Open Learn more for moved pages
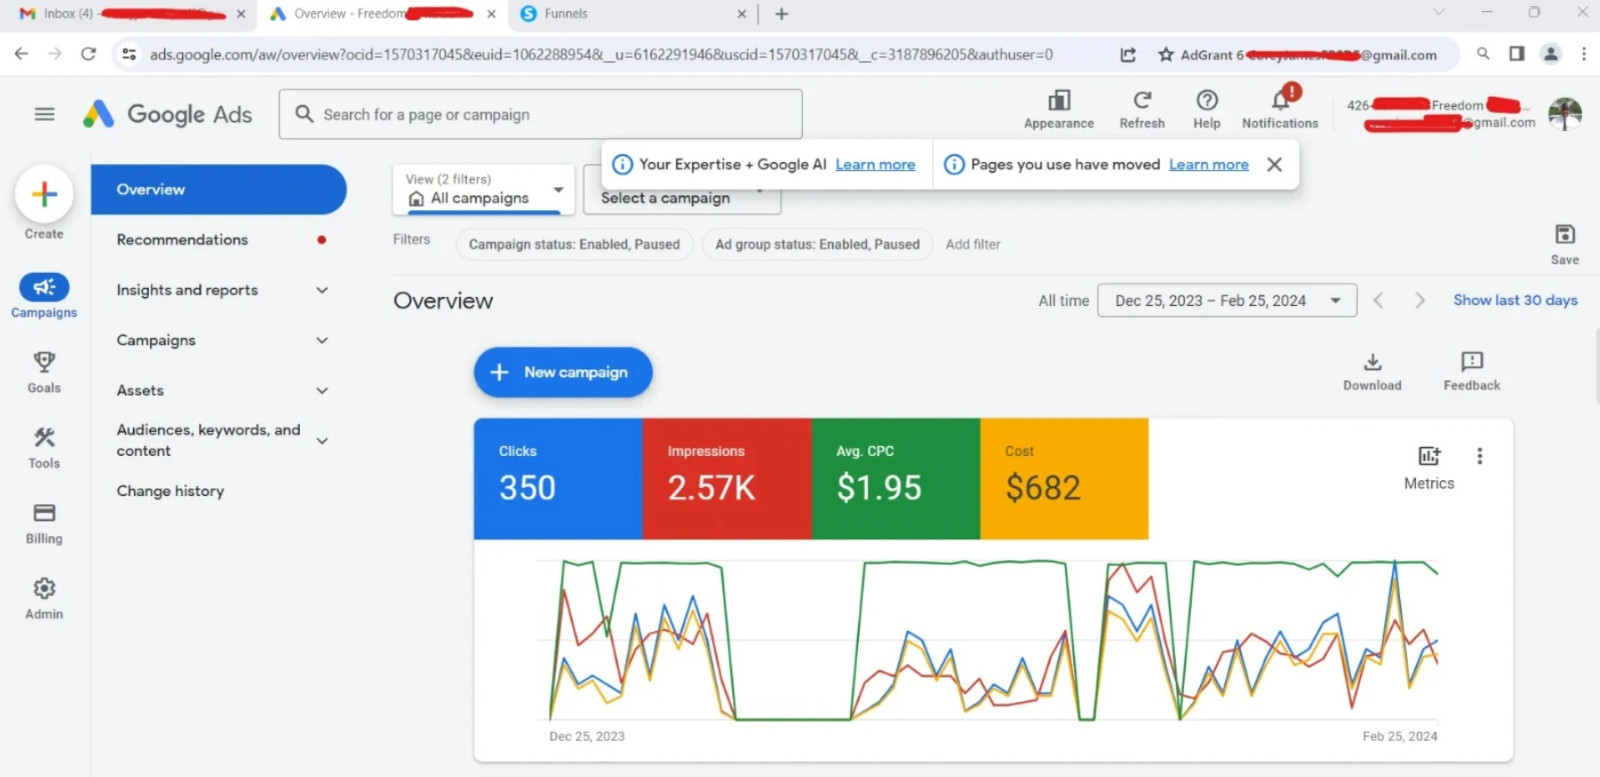 [1209, 164]
